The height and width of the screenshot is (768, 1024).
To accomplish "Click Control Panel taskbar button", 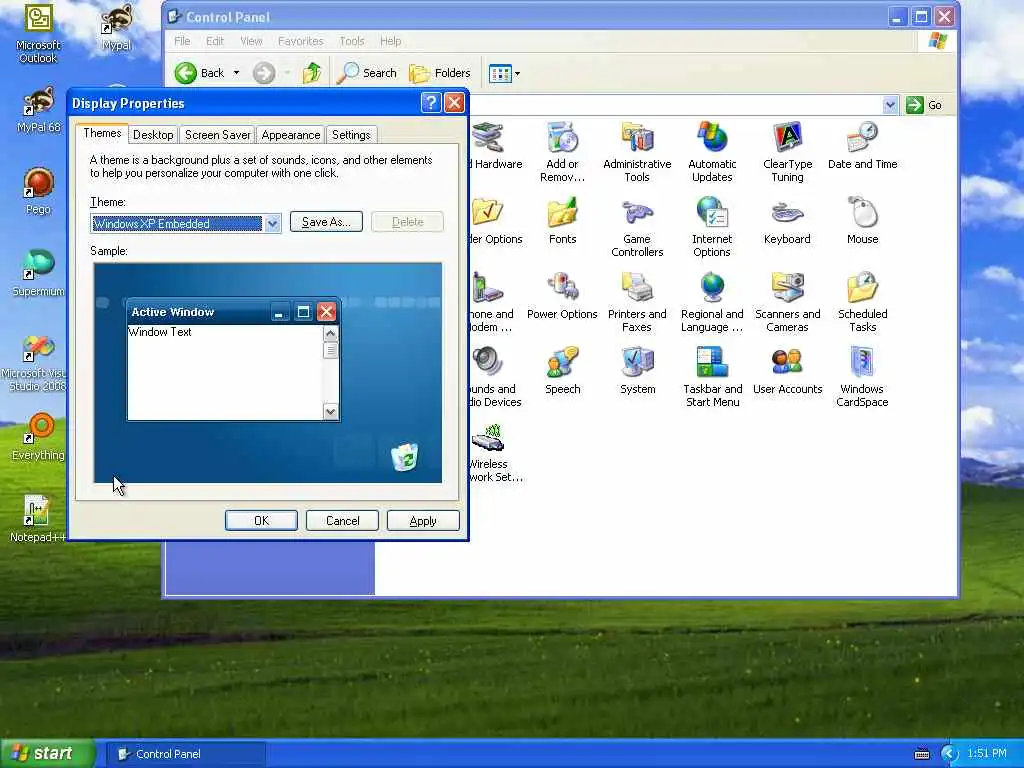I will (185, 754).
